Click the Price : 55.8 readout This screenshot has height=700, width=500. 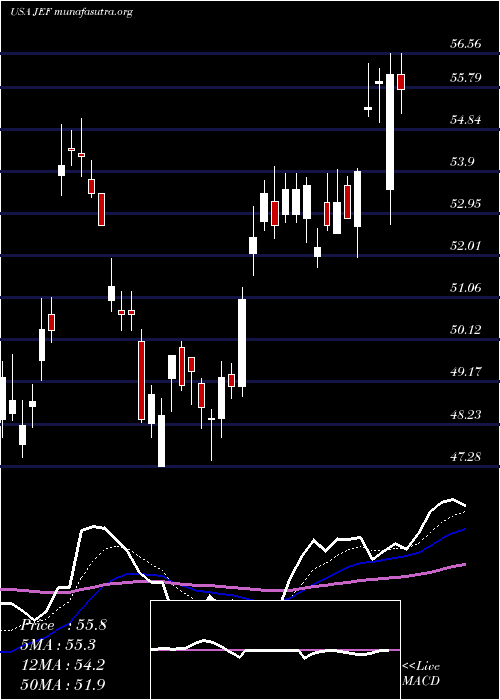coord(63,625)
